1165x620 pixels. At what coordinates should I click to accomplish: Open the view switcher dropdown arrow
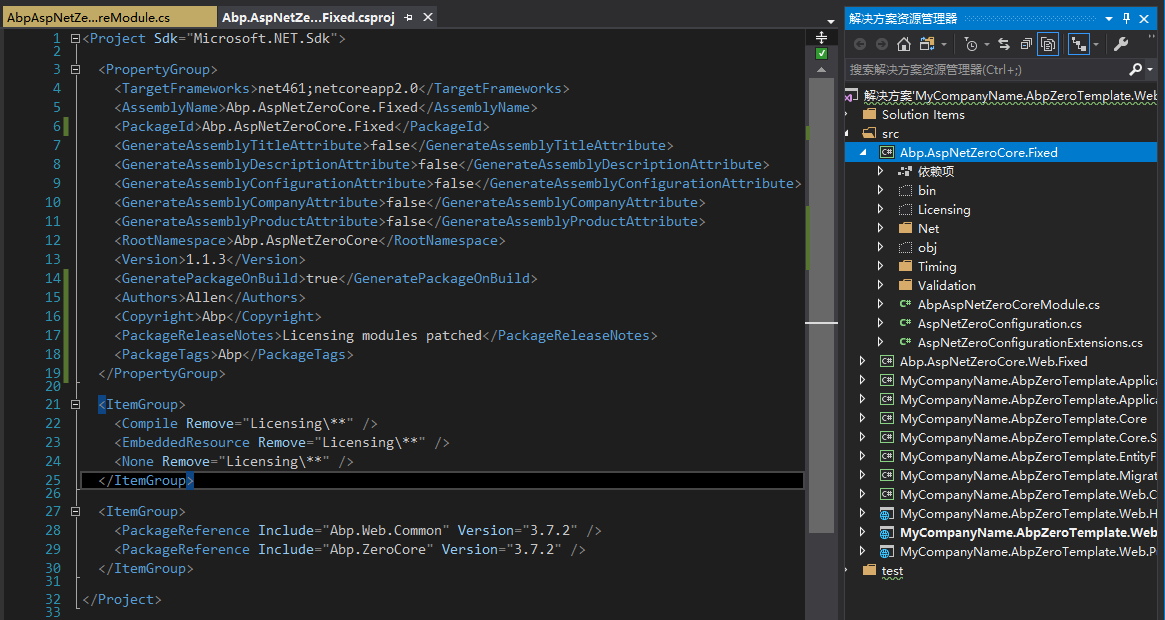click(x=944, y=45)
